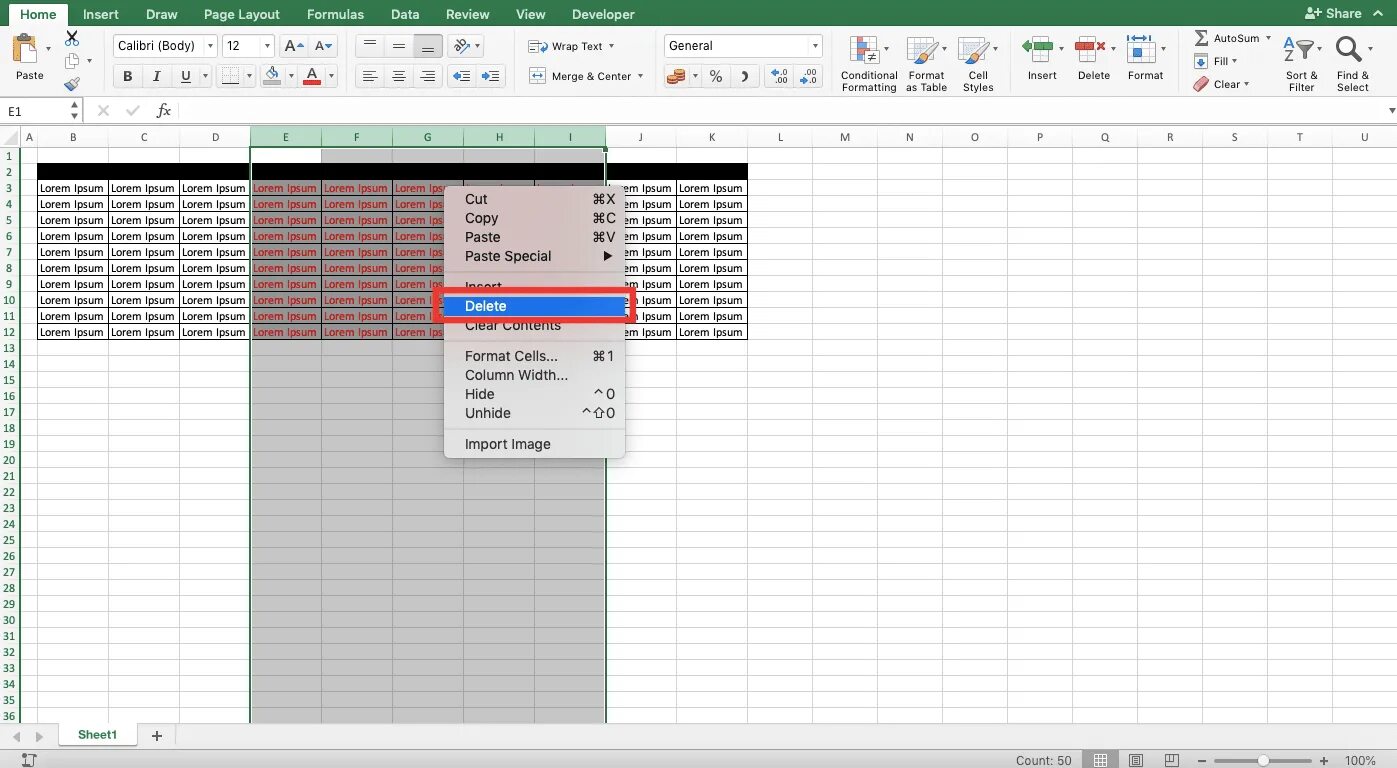Select the Format Painter brush icon

(x=72, y=84)
